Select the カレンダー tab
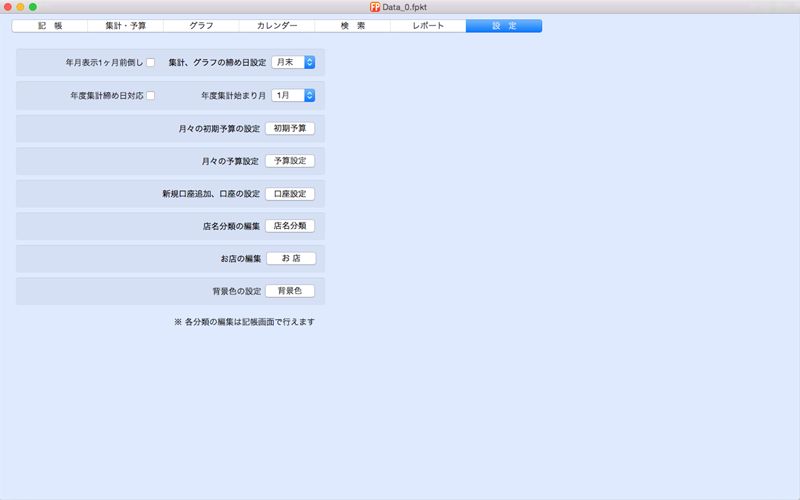The height and width of the screenshot is (500, 800). 277,26
